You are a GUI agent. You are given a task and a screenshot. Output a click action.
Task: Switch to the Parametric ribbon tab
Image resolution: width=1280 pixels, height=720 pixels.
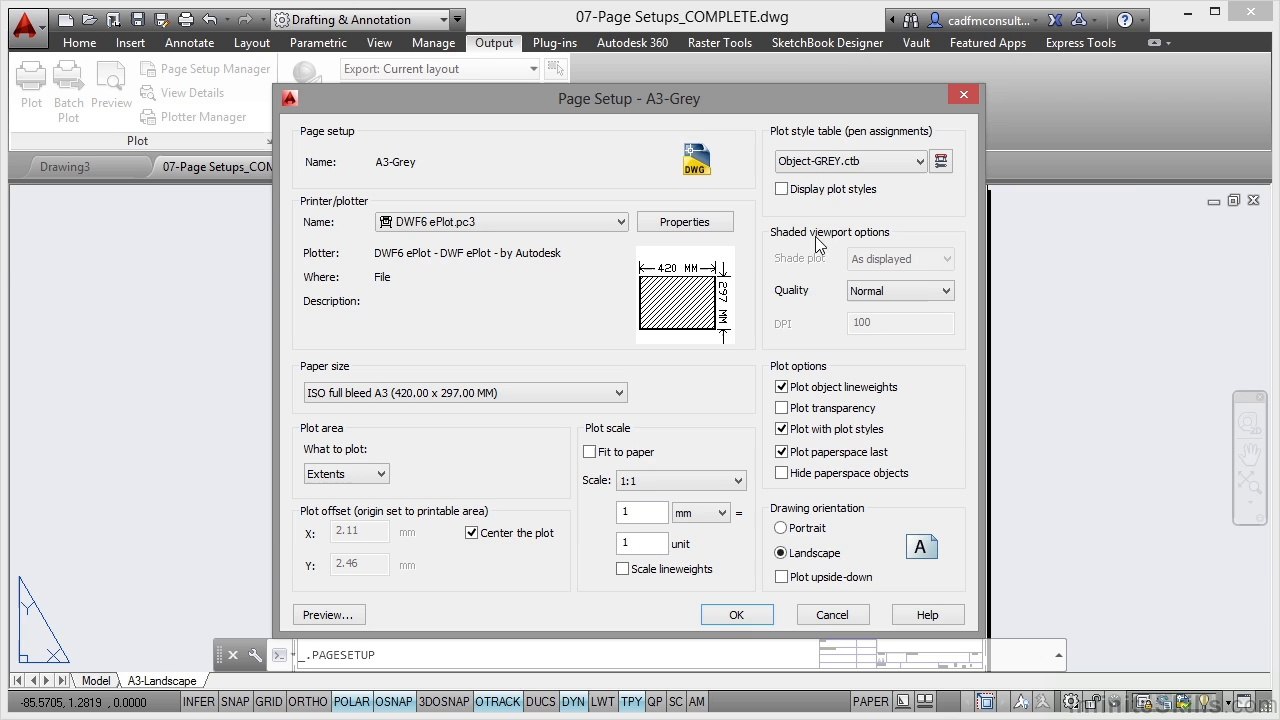[x=318, y=43]
